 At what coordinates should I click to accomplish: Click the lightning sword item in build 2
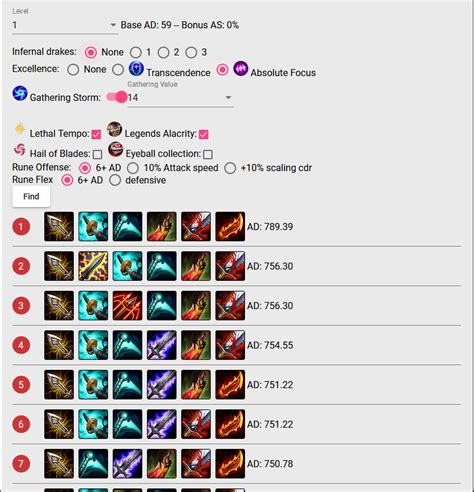[x=93, y=266]
